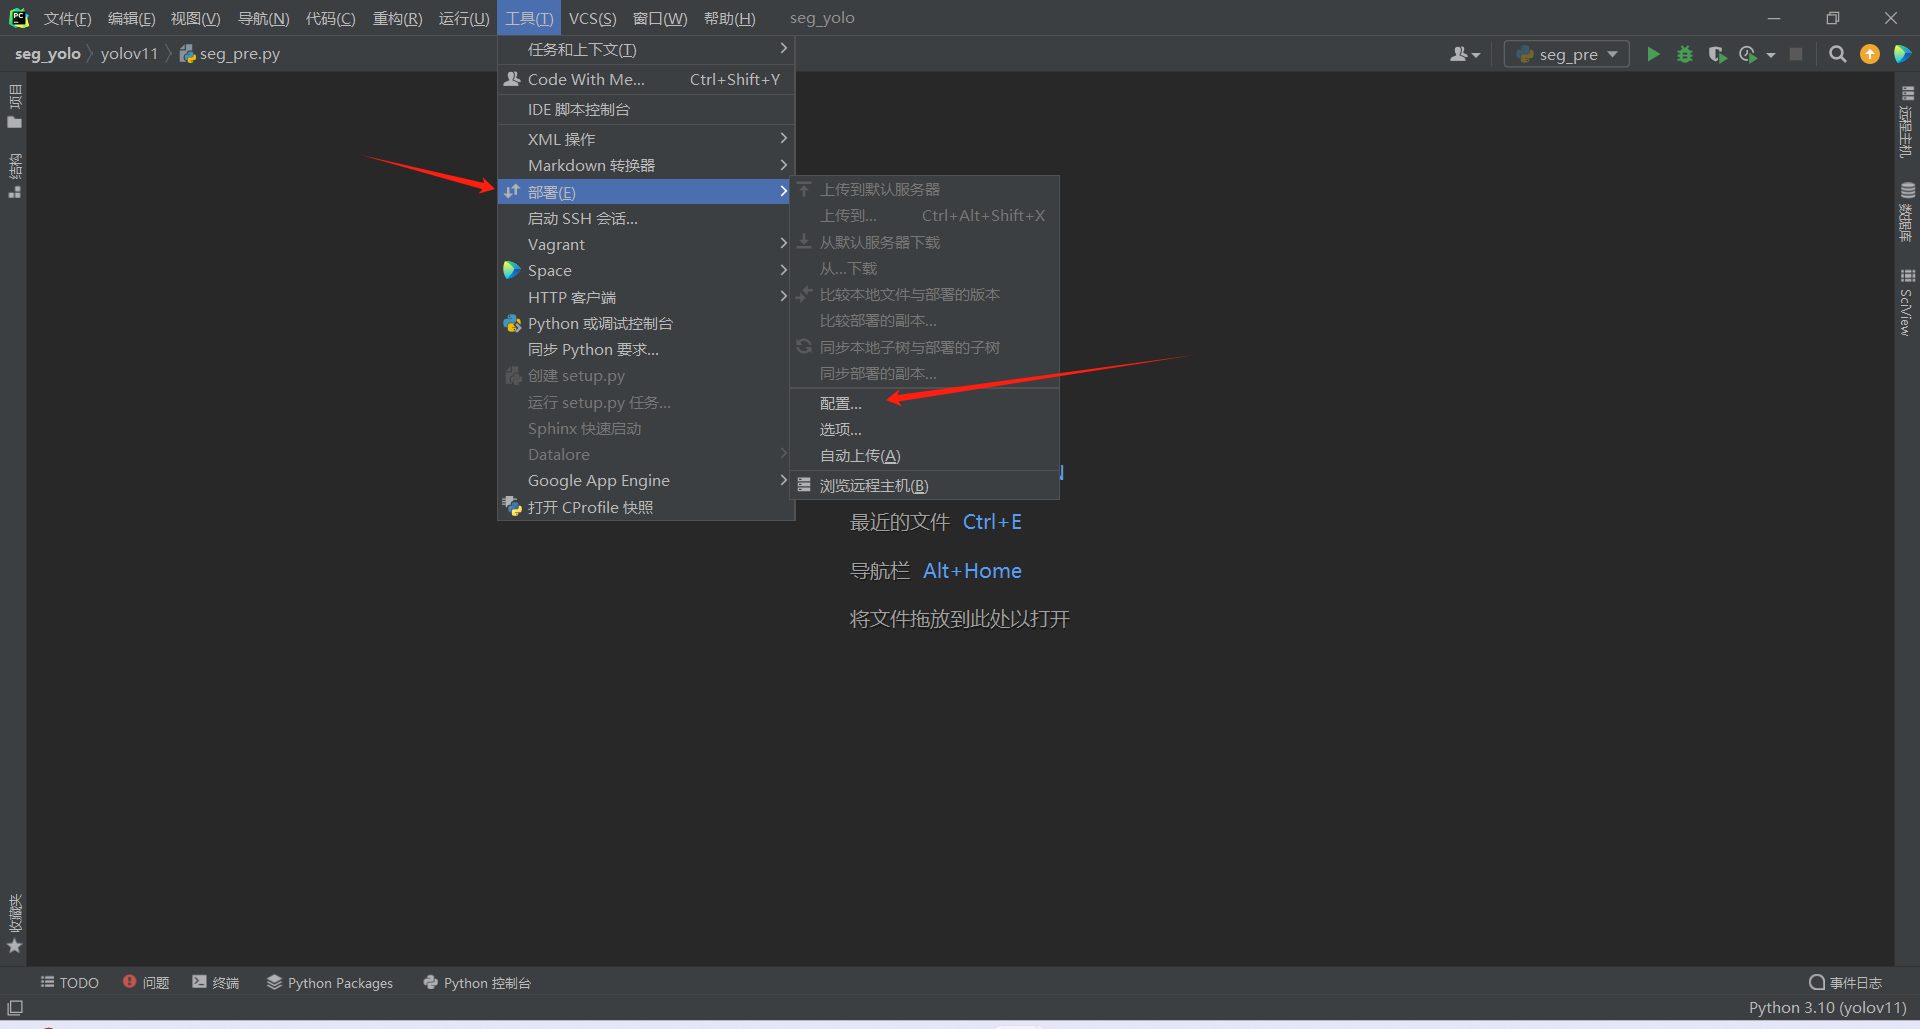
Task: Open 重构(R) menu
Action: (x=397, y=18)
